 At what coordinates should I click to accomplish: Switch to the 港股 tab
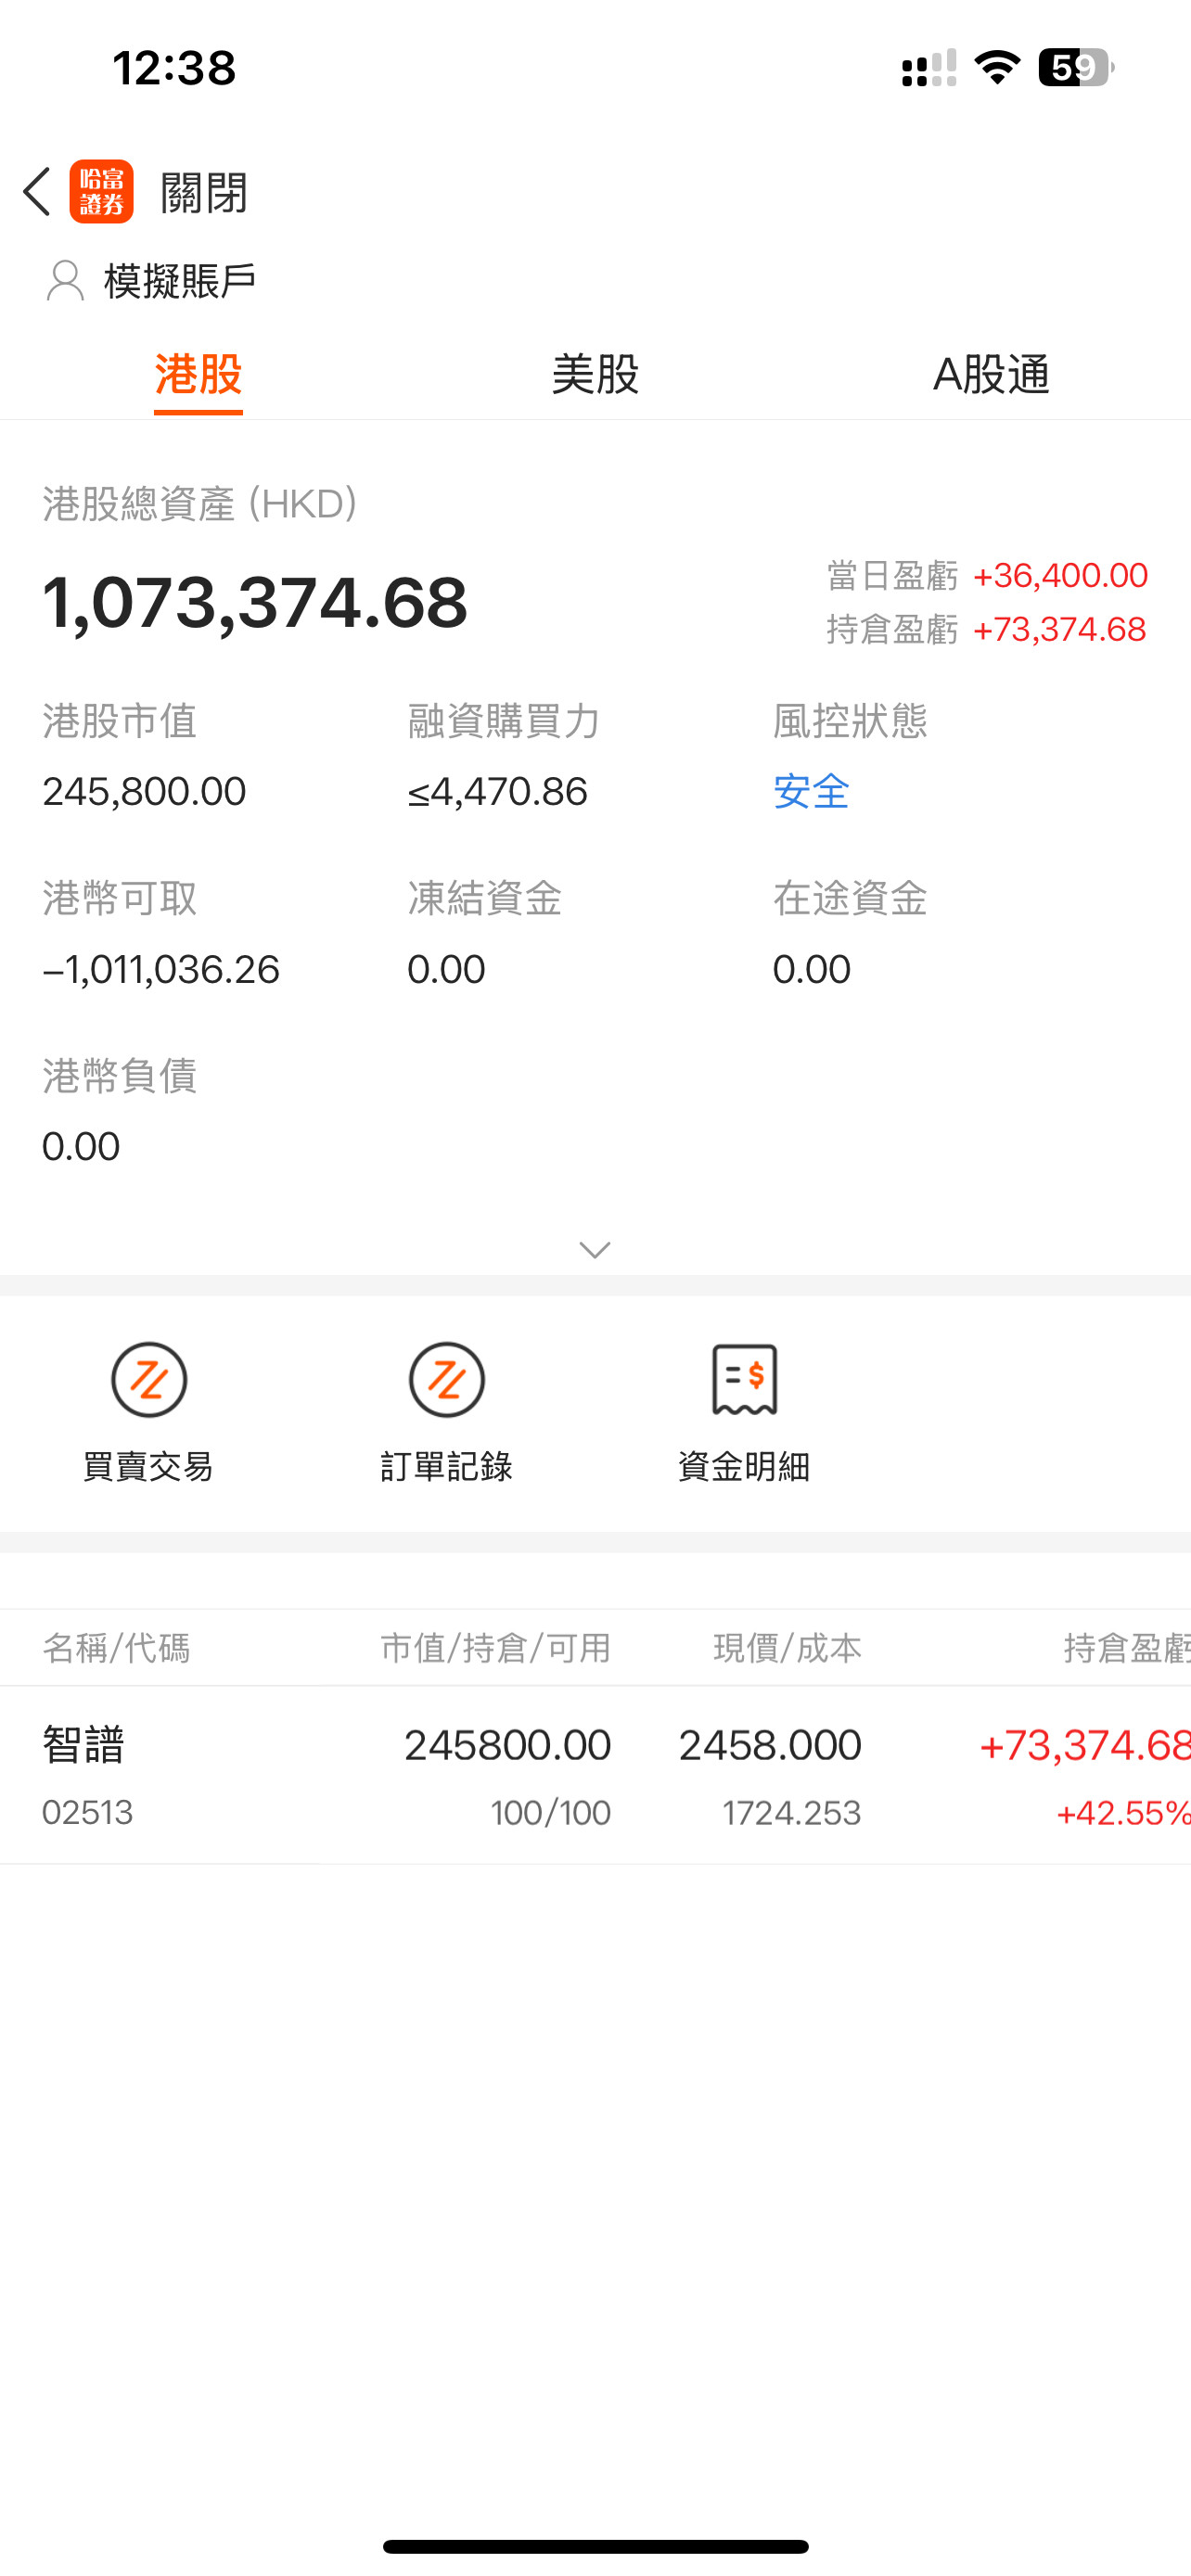(198, 374)
